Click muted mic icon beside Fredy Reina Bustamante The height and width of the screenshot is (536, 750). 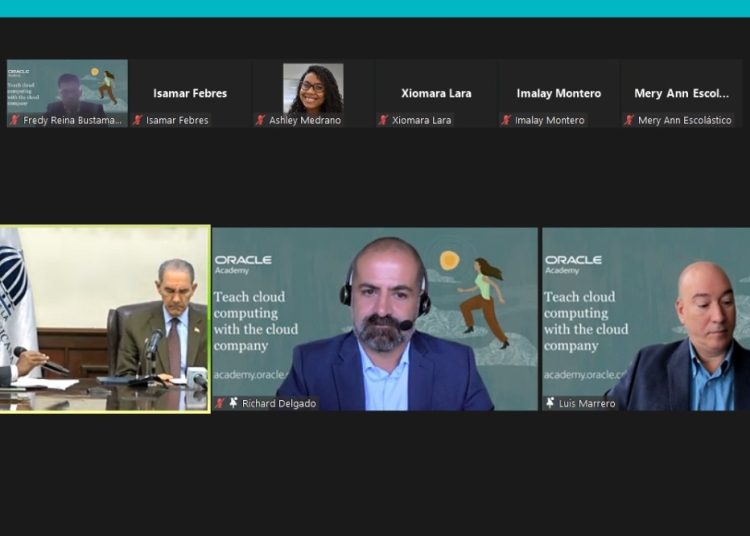[15, 120]
